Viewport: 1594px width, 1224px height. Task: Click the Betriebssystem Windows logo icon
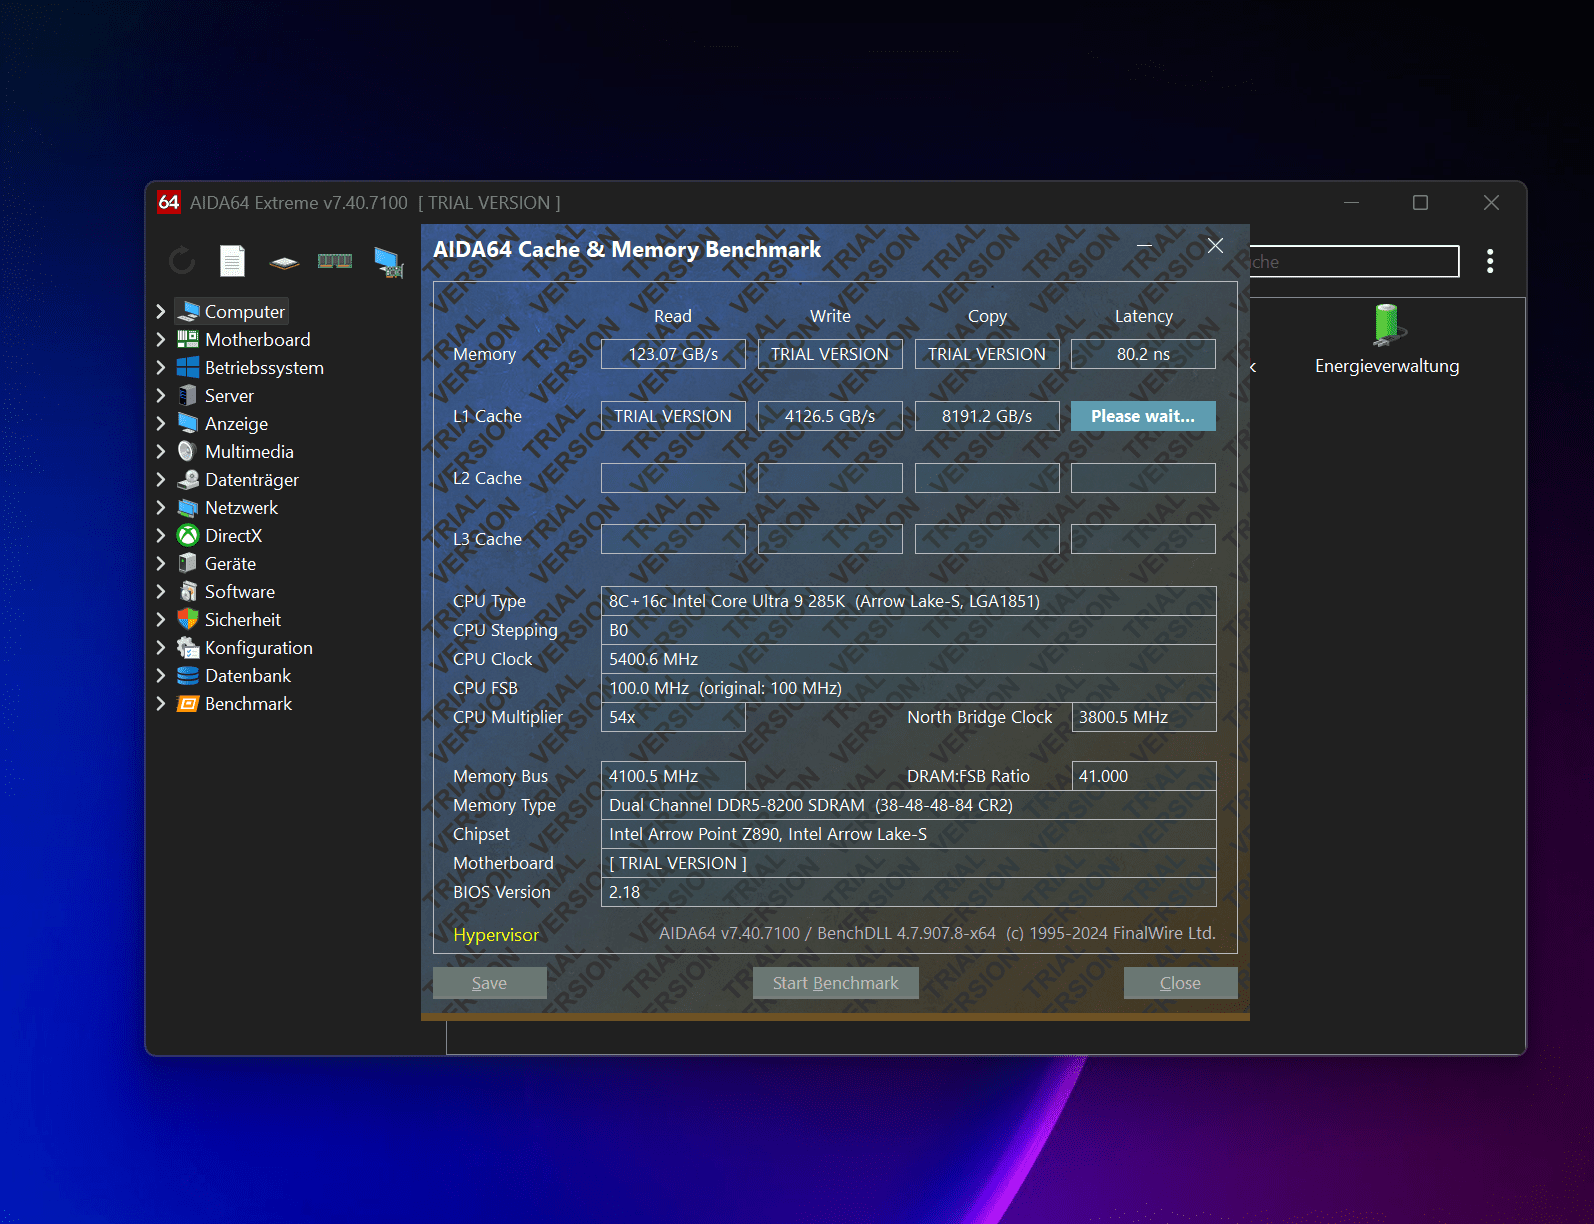(188, 368)
